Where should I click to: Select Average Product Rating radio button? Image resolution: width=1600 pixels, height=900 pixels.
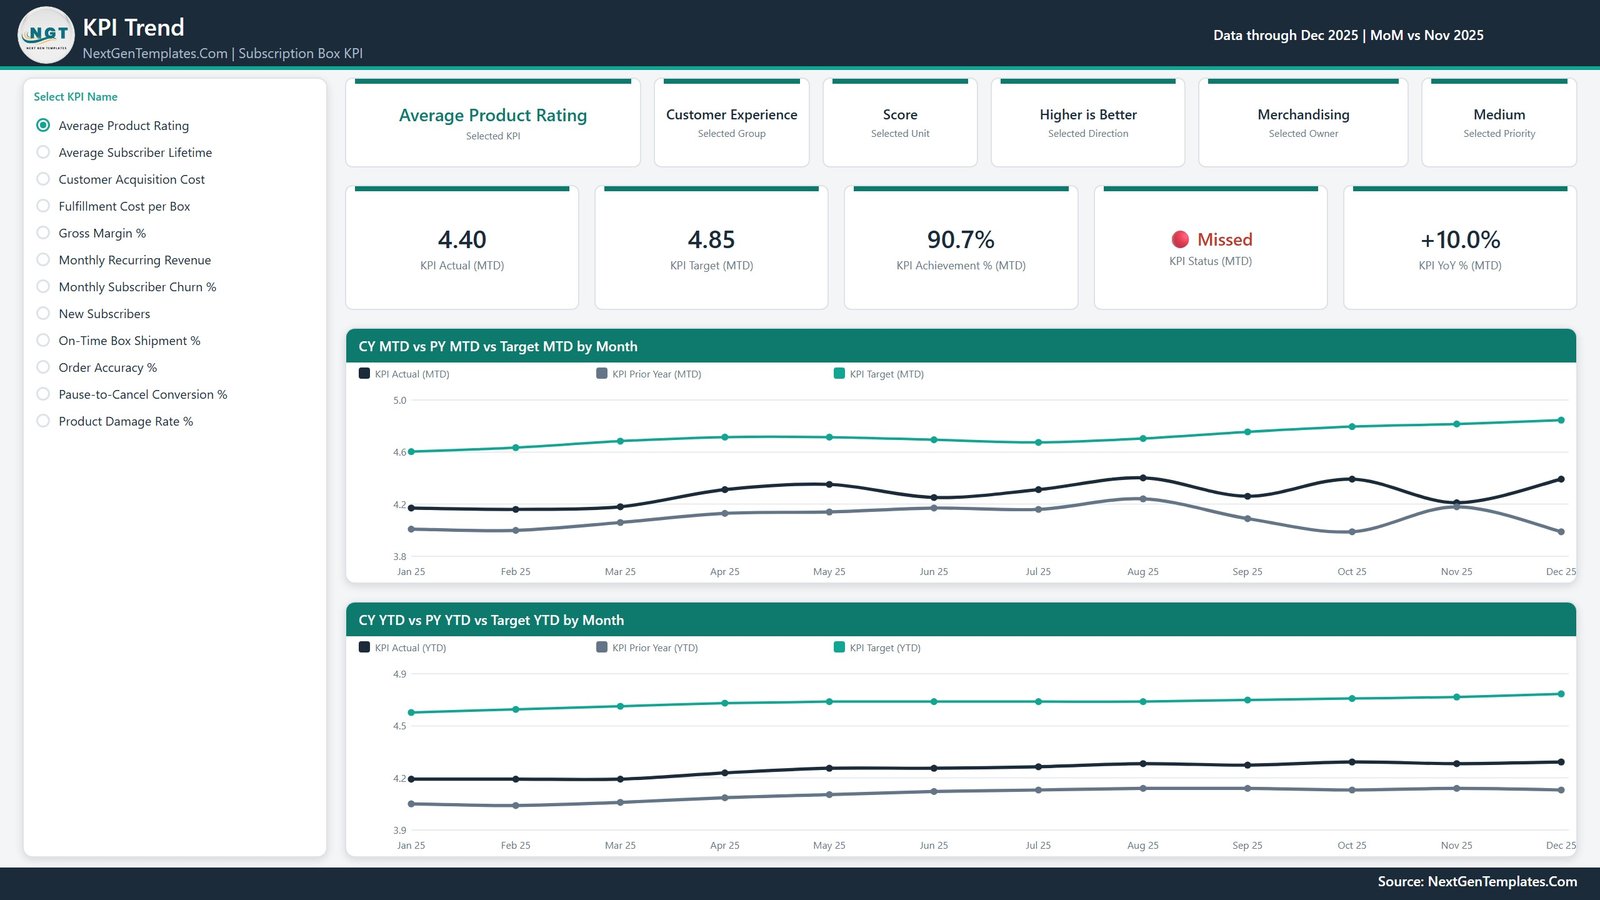43,125
